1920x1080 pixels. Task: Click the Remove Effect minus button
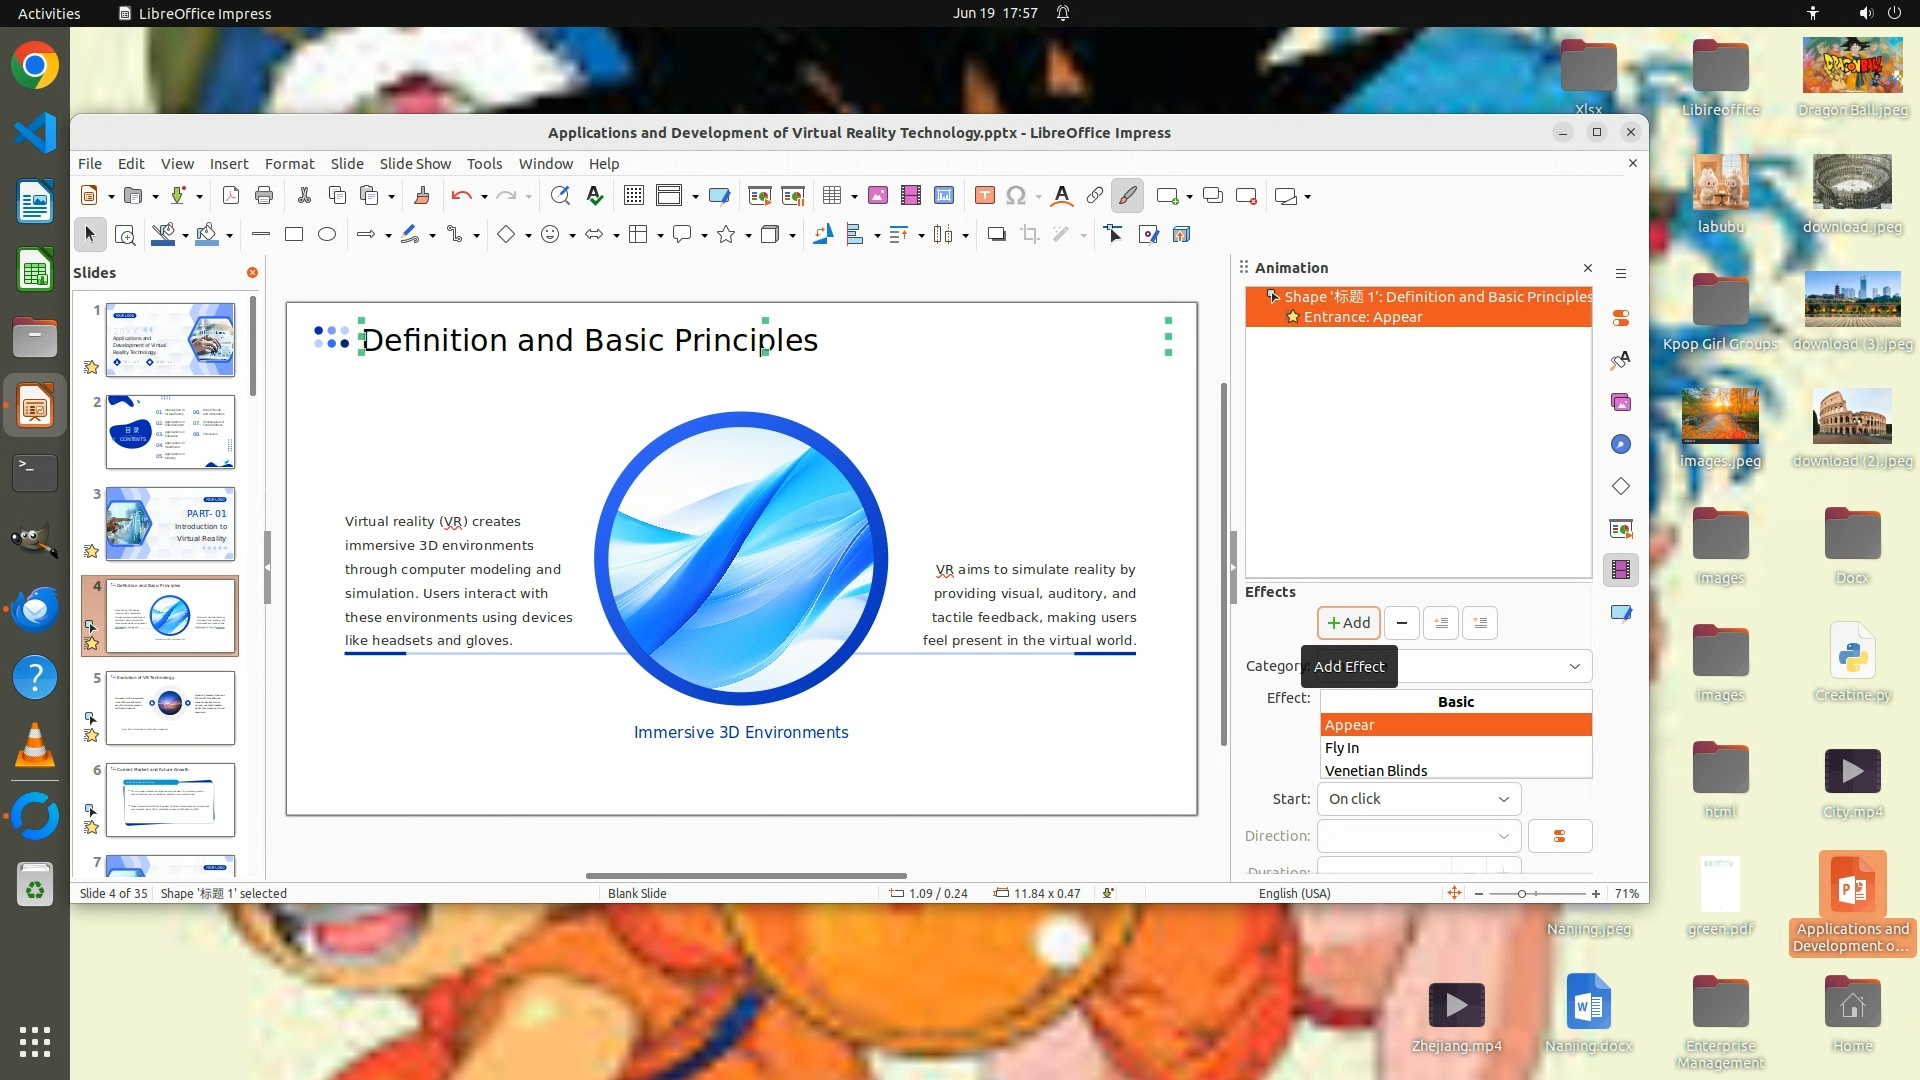tap(1402, 623)
